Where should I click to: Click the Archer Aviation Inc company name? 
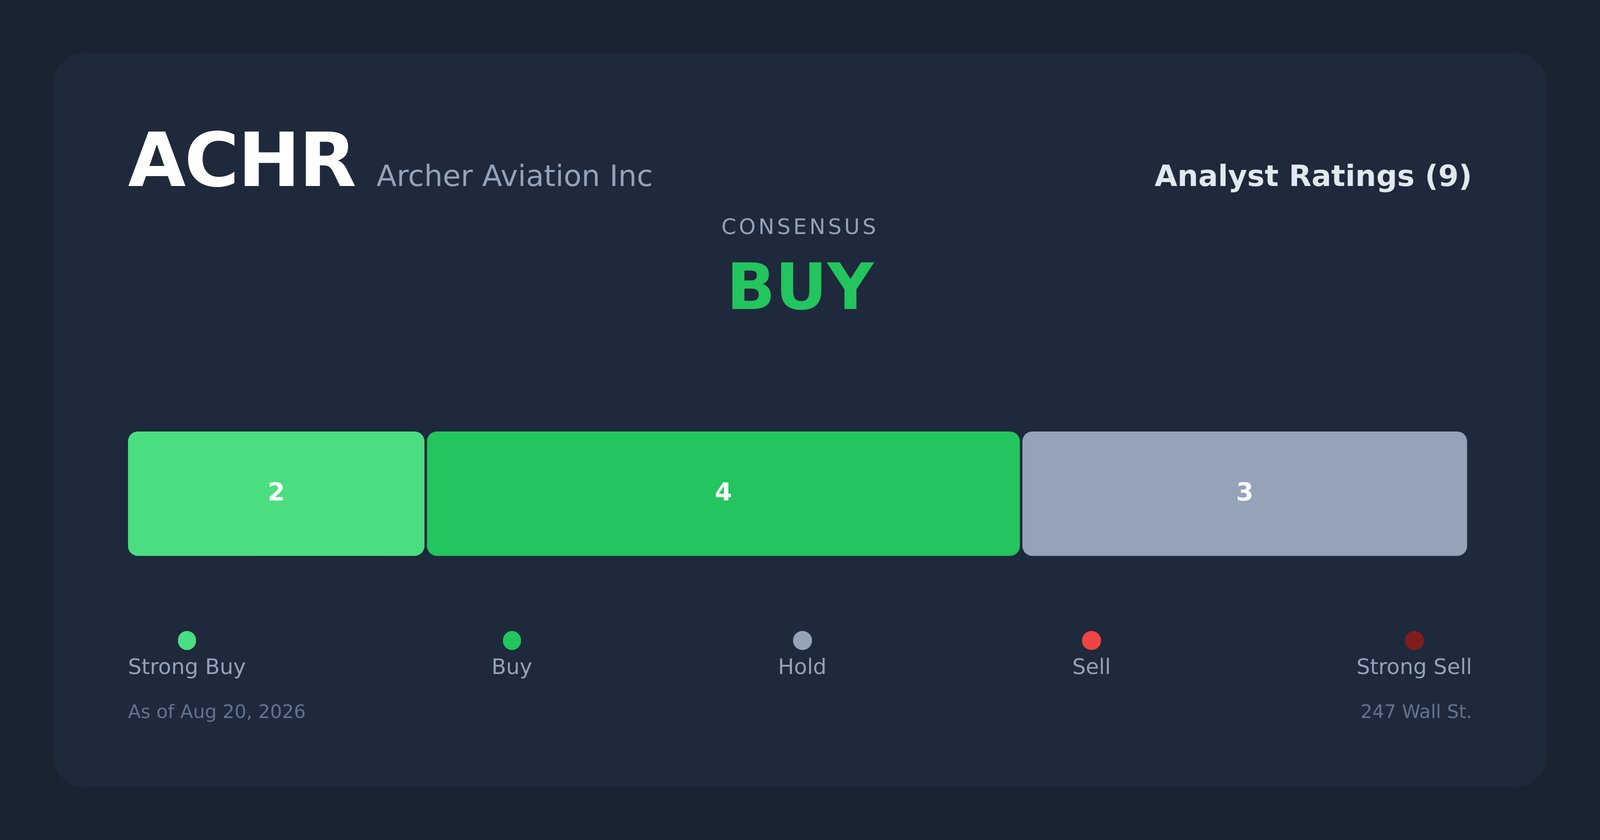click(x=514, y=176)
